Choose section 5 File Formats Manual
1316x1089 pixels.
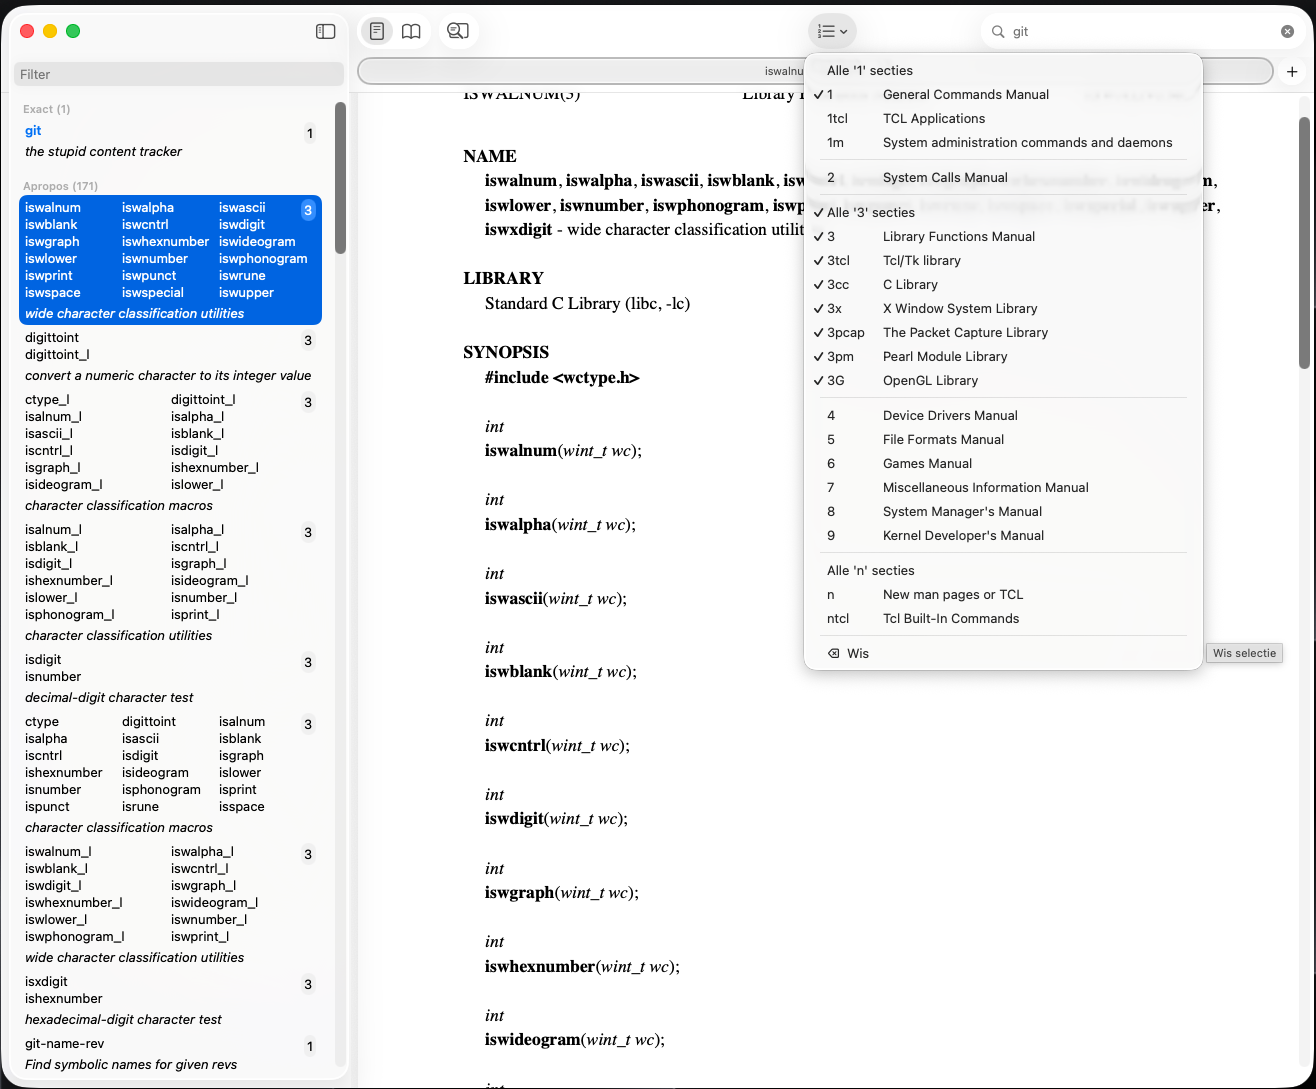pyautogui.click(x=1003, y=440)
